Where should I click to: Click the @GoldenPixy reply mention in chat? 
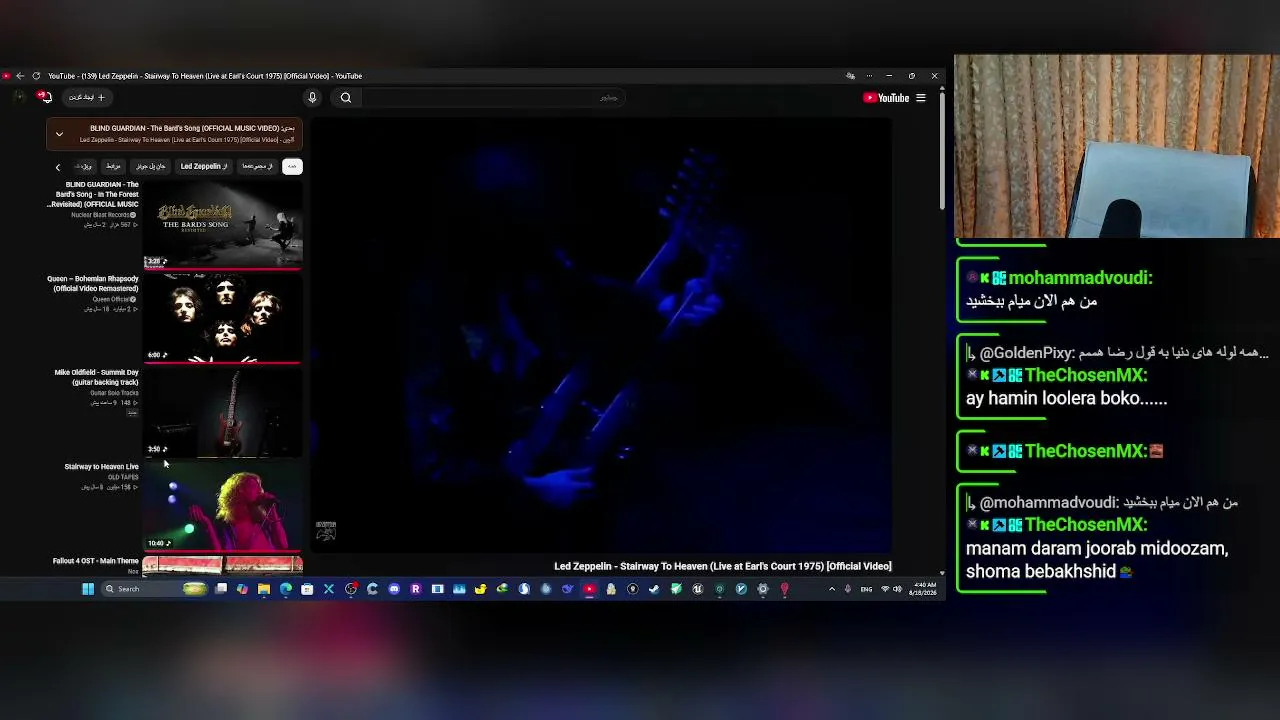[x=1027, y=353]
